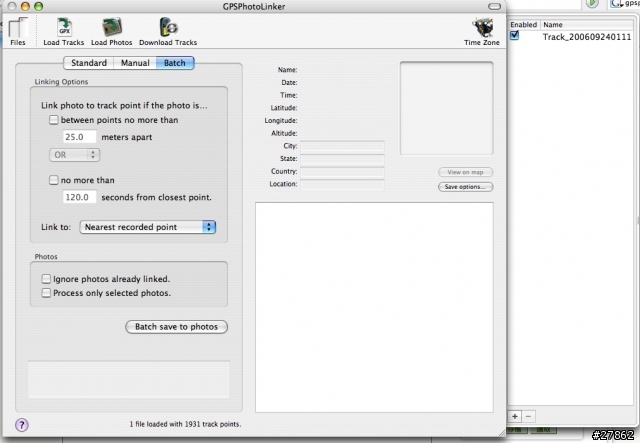Click the Name column header in track list

pos(587,25)
